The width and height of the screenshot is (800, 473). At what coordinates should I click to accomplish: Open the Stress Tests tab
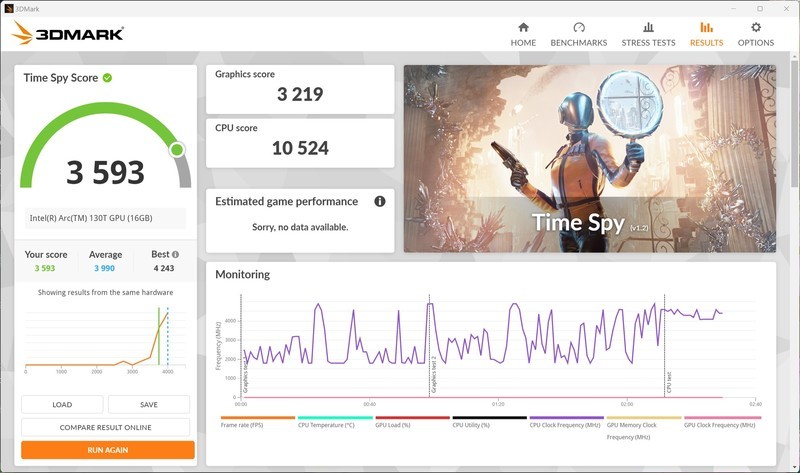click(648, 35)
